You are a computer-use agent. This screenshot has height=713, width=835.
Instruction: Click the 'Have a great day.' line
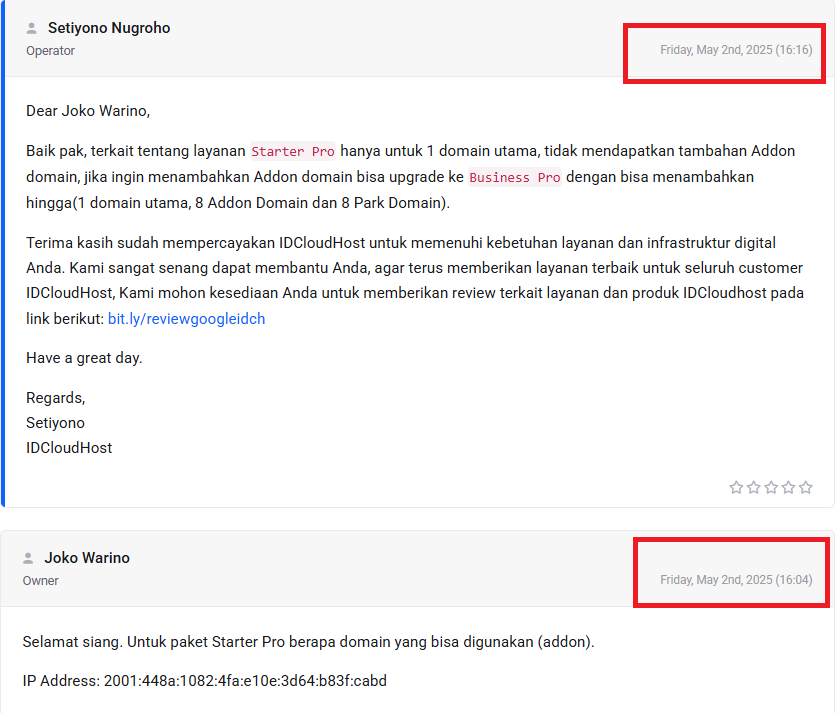coord(84,358)
